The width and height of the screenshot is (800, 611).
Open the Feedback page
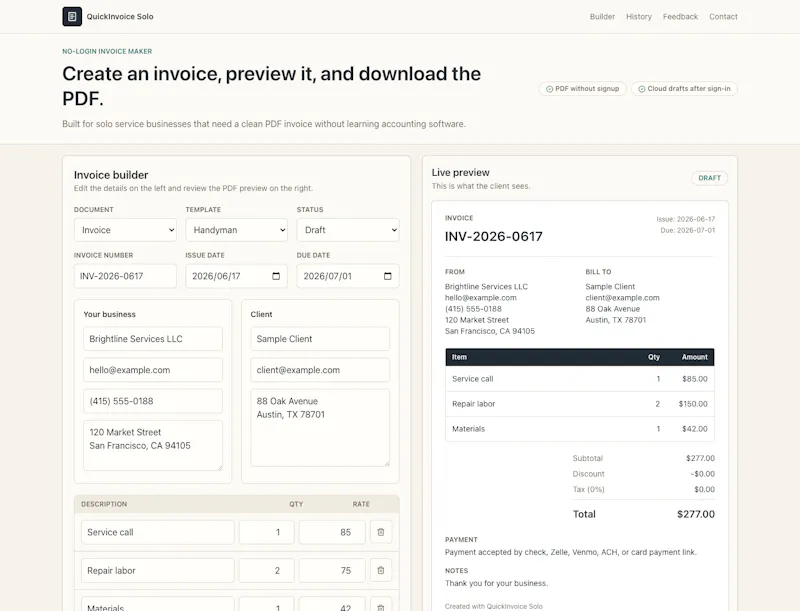click(x=680, y=16)
